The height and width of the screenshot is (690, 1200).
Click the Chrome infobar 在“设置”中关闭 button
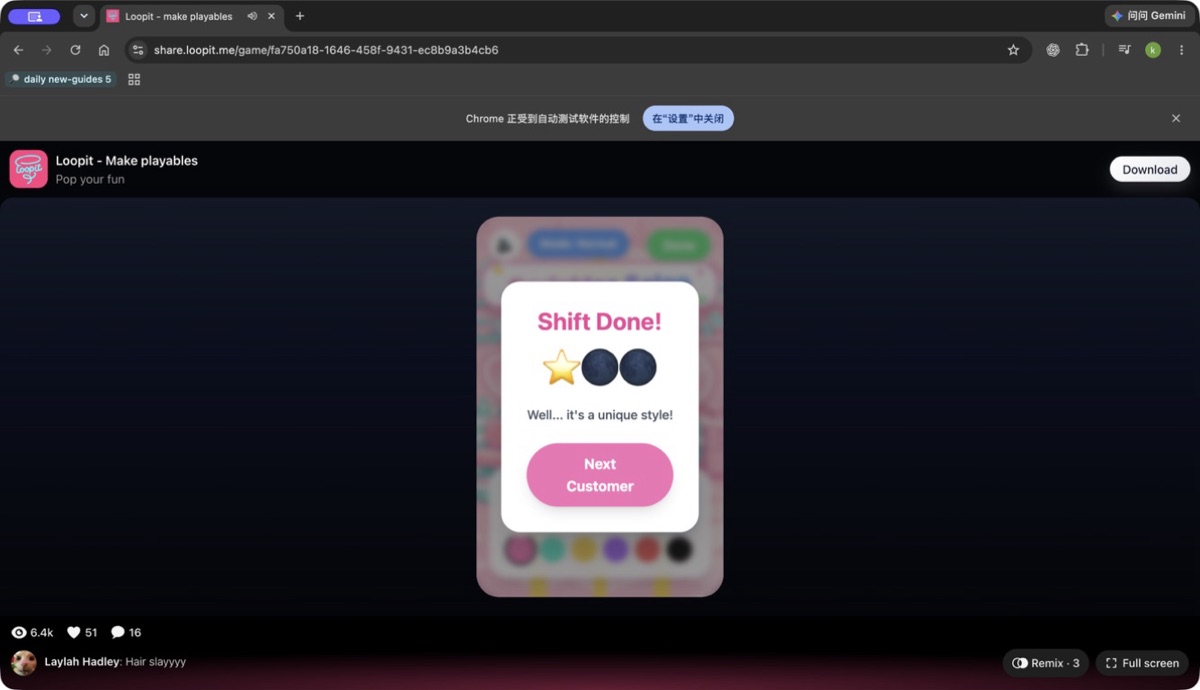(688, 118)
